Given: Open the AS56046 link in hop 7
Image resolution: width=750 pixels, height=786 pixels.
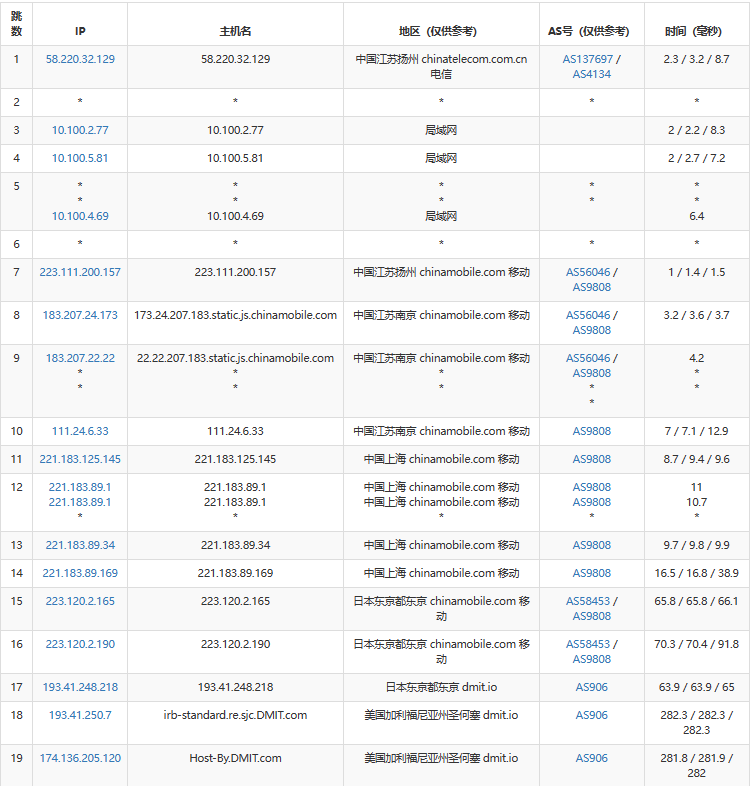Looking at the screenshot, I should [x=588, y=272].
